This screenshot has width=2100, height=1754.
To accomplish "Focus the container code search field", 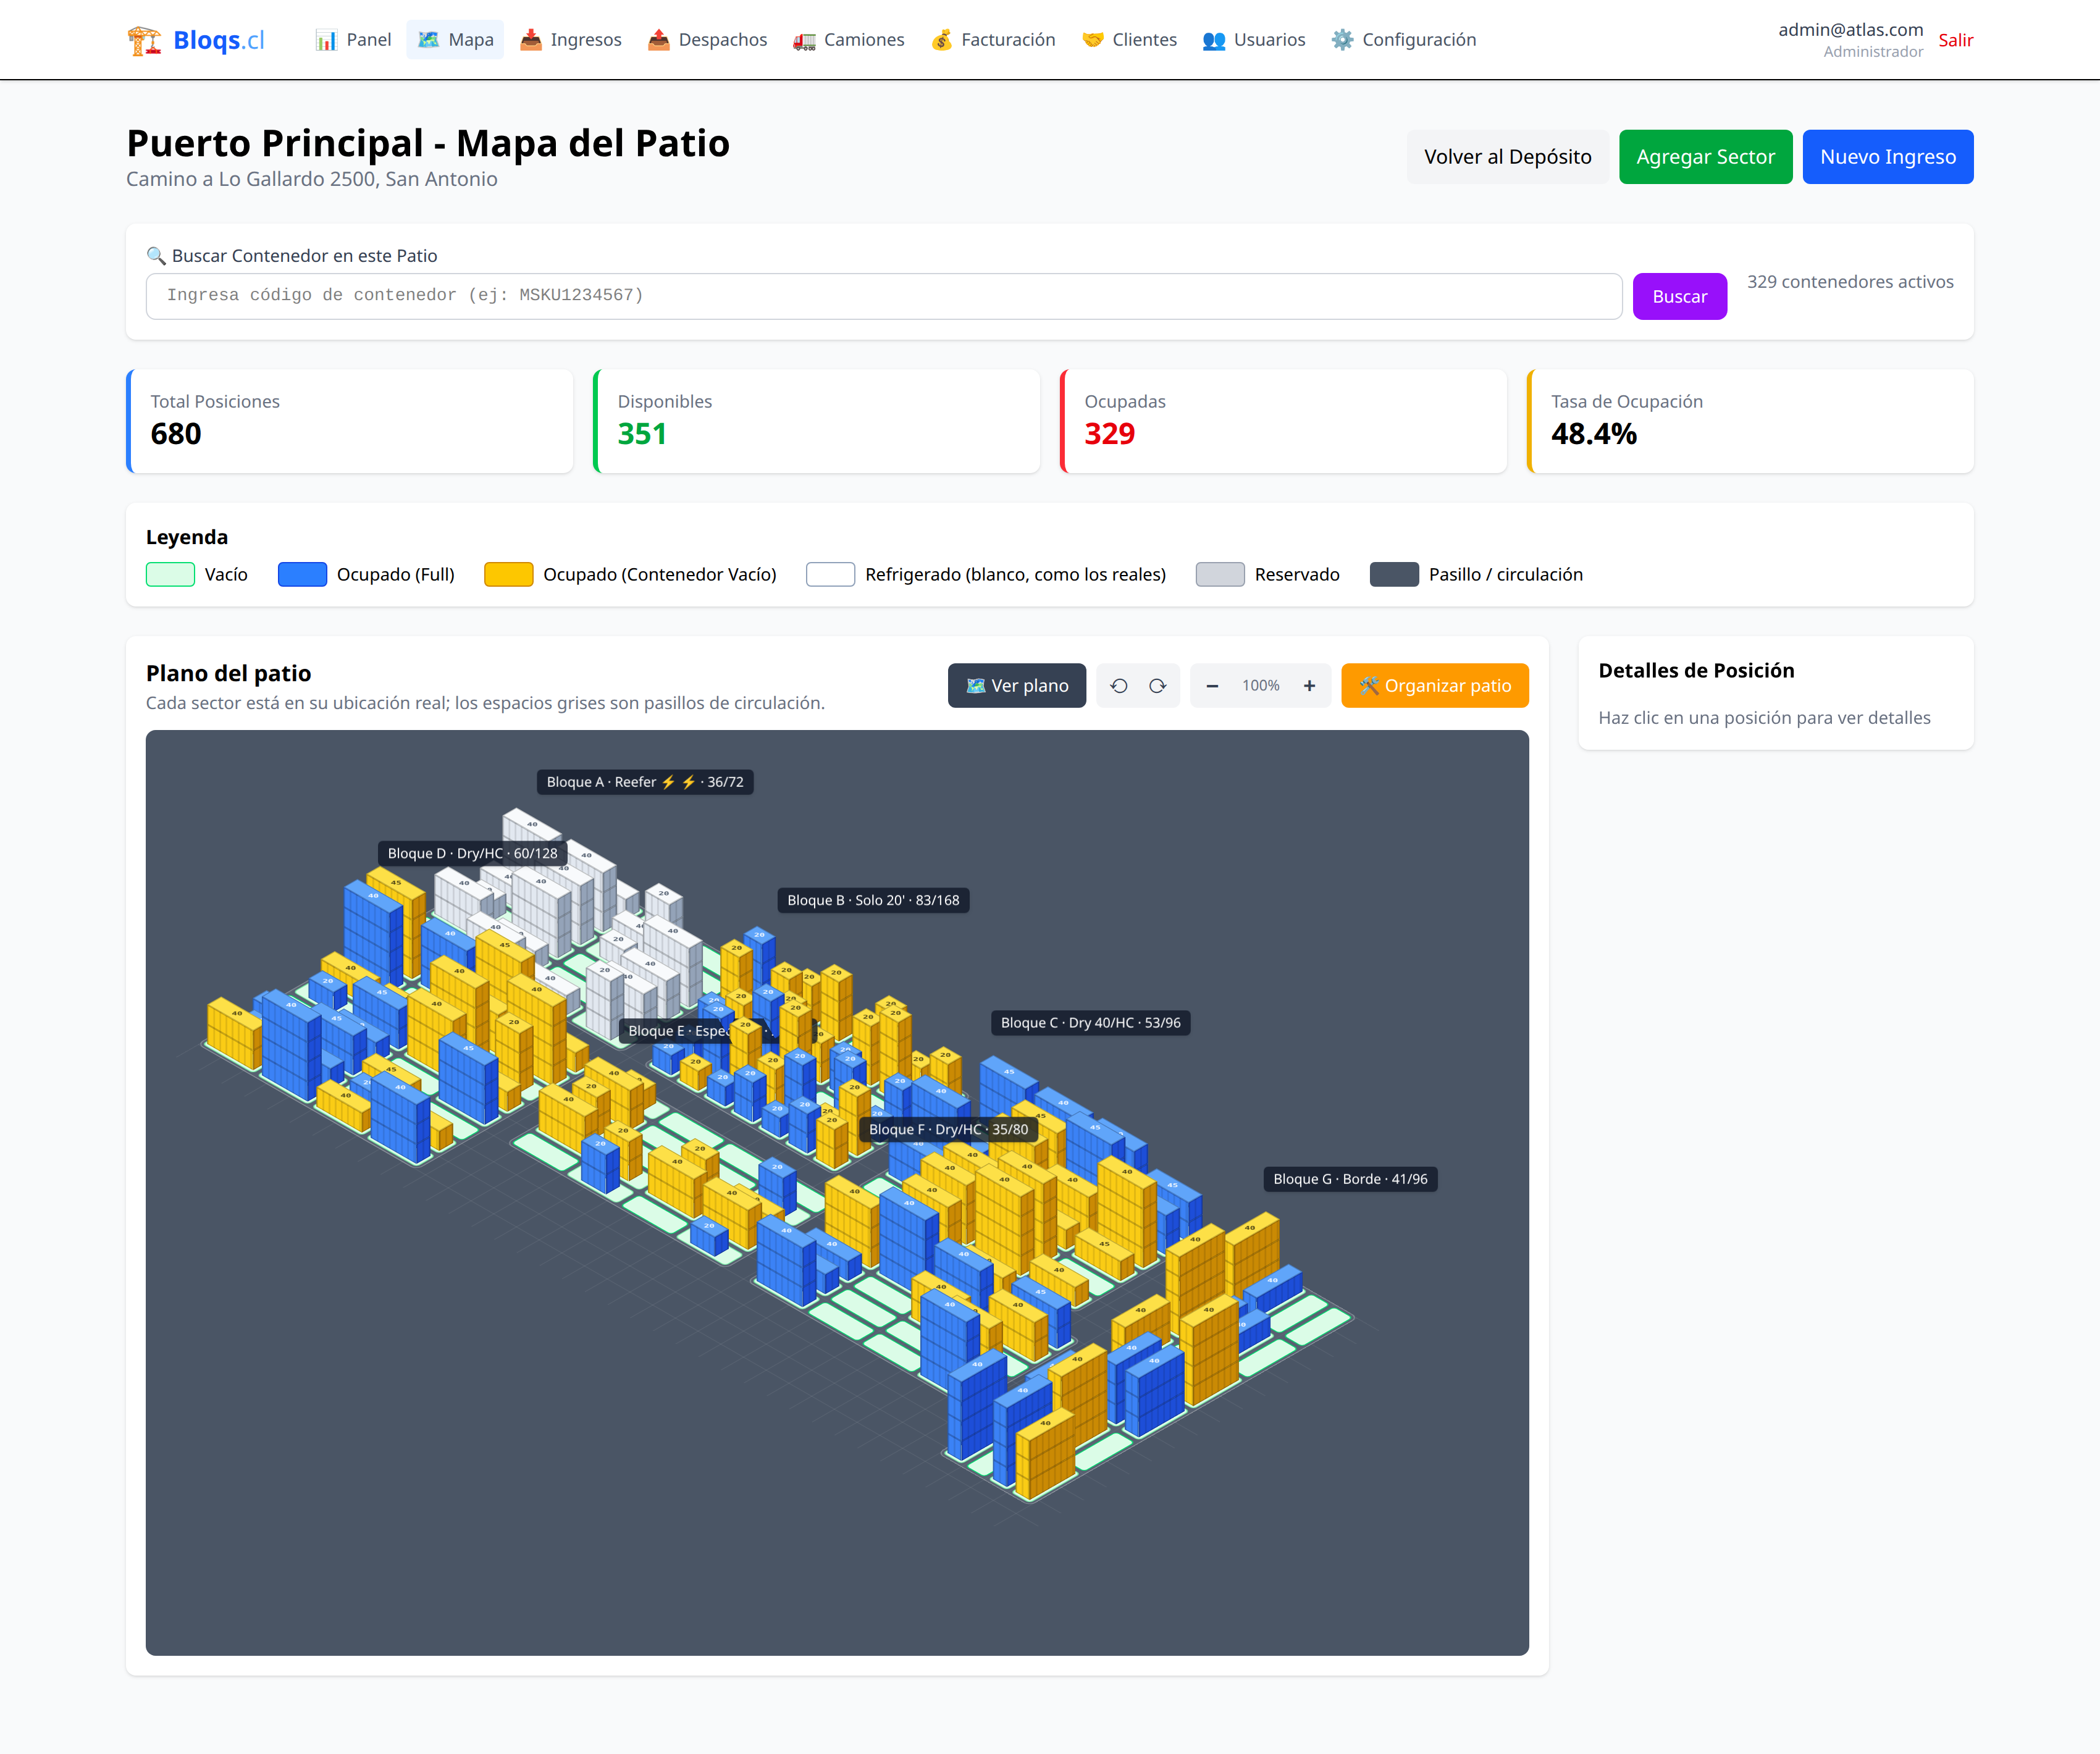I will click(x=883, y=296).
